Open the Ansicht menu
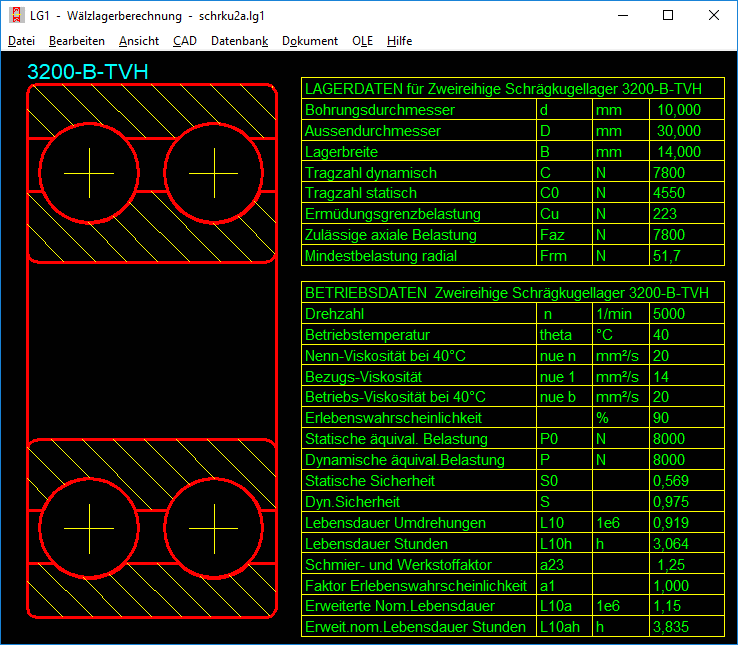Image resolution: width=738 pixels, height=645 pixels. (x=139, y=41)
